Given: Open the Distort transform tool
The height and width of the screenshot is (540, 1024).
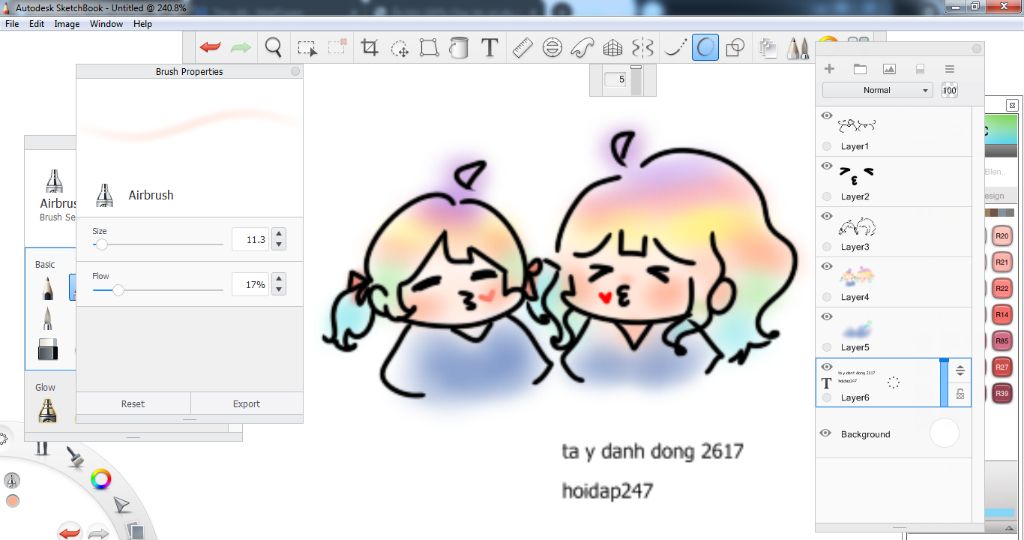Looking at the screenshot, I should coord(429,48).
